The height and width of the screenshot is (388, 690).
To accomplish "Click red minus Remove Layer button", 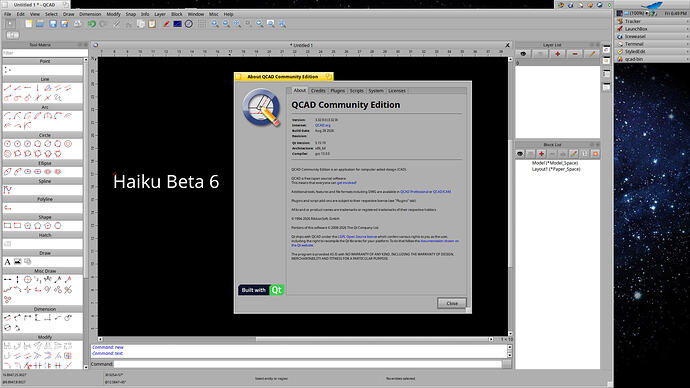I will tap(575, 54).
